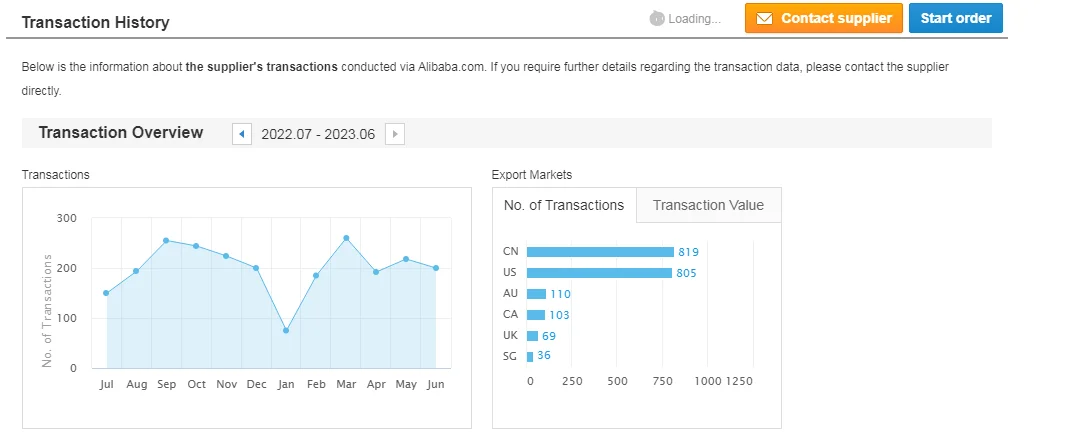This screenshot has width=1069, height=444.
Task: Click the UK bar showing 69
Action: click(532, 336)
